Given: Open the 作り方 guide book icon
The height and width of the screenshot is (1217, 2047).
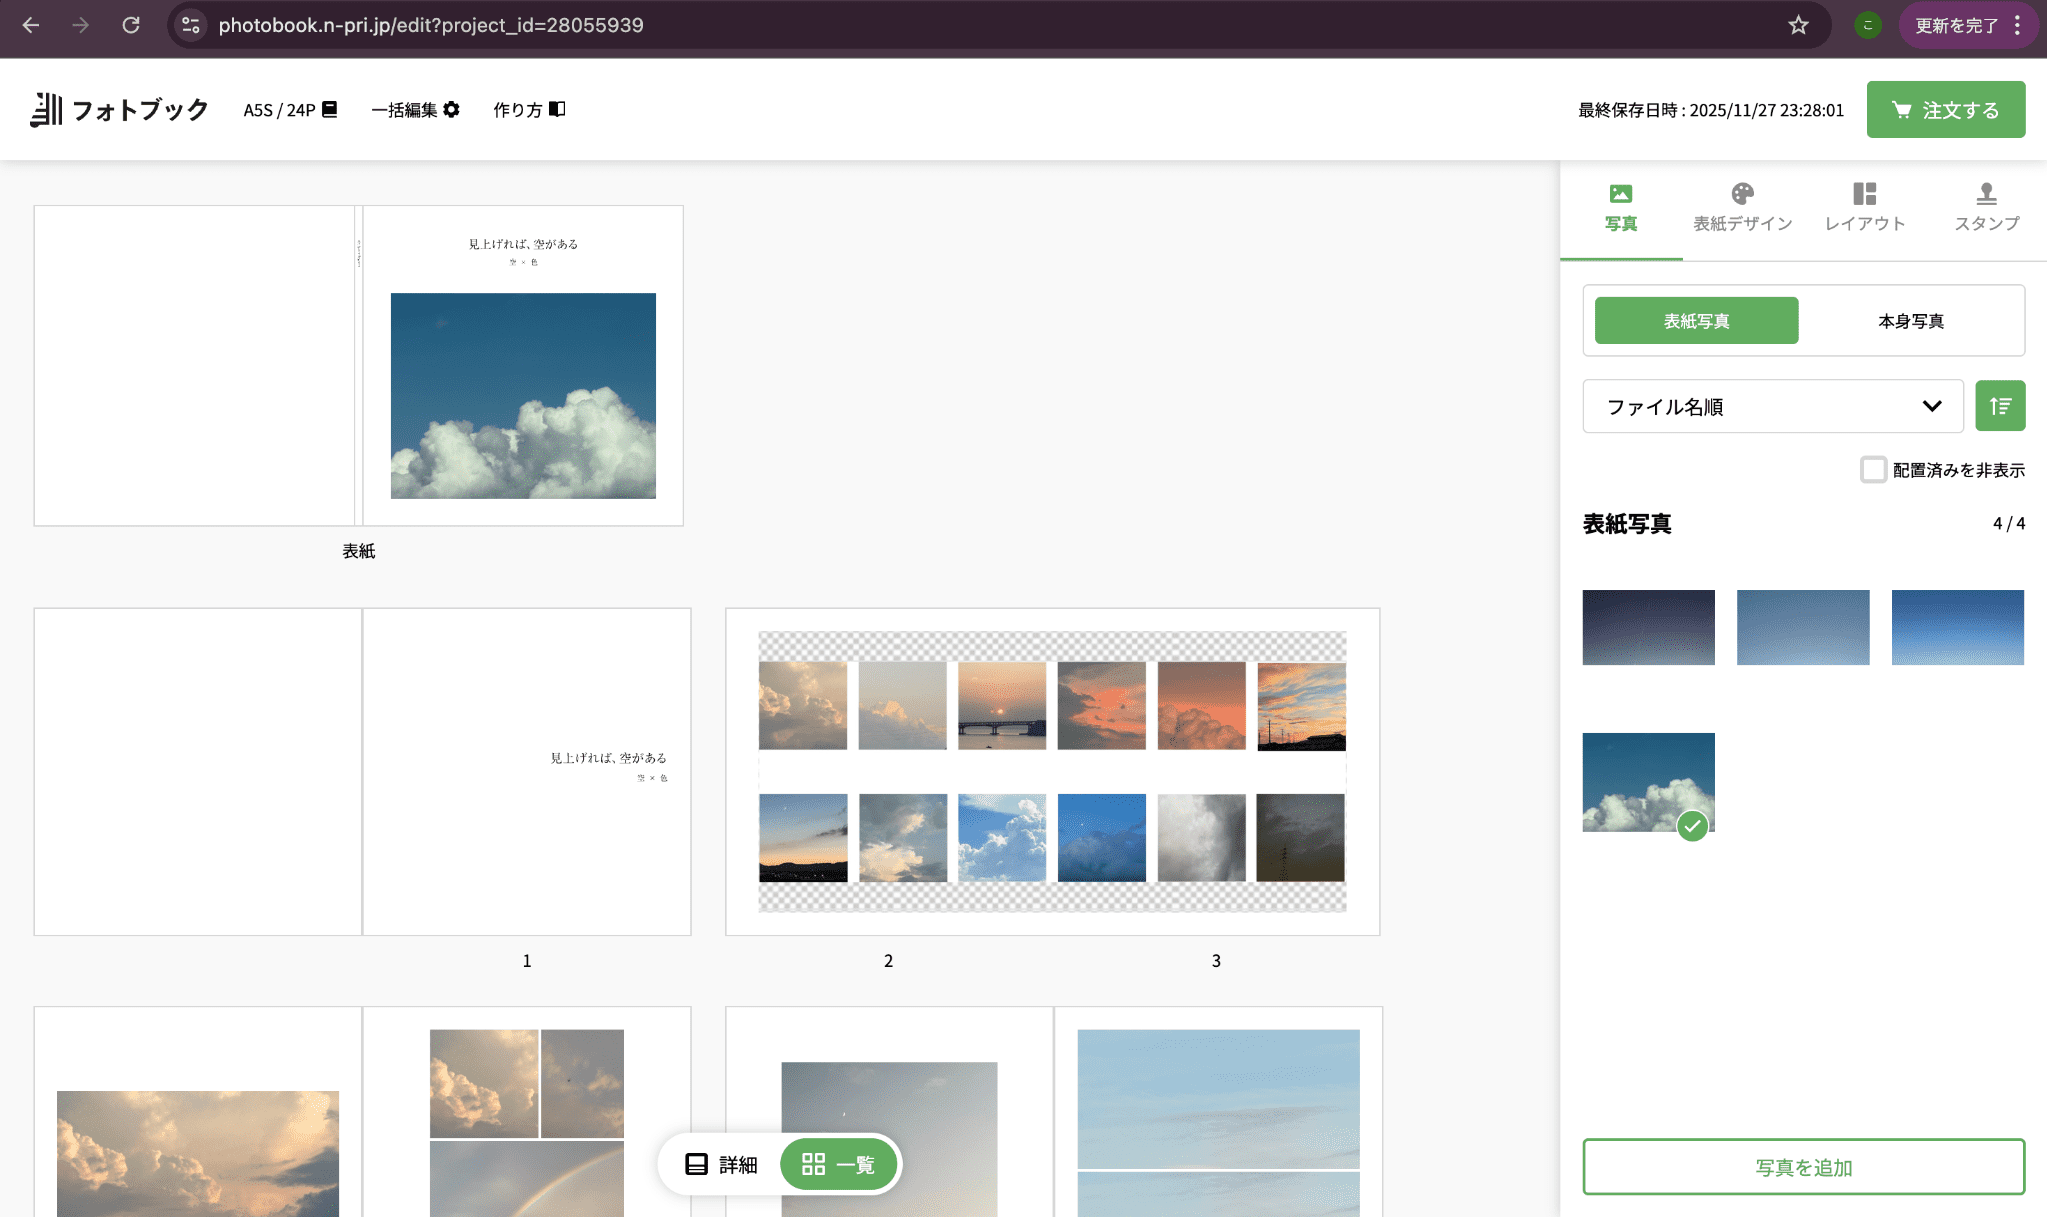Looking at the screenshot, I should [557, 109].
